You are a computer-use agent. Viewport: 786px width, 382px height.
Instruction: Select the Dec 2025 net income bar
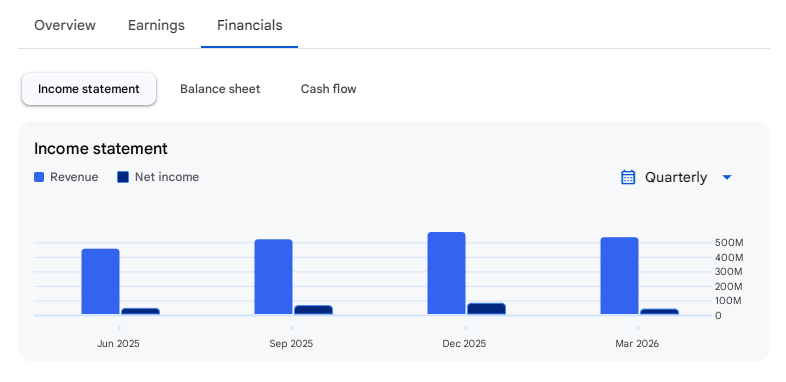[x=486, y=309]
